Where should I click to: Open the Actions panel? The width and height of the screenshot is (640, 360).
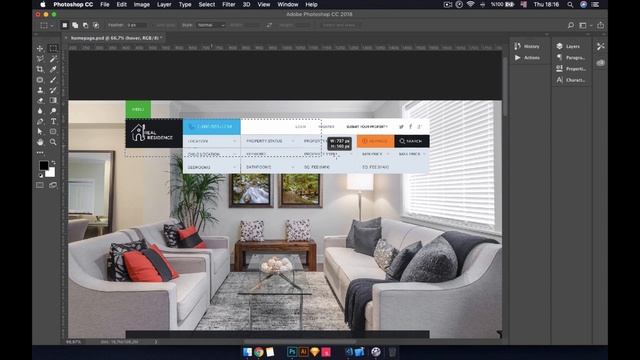527,58
